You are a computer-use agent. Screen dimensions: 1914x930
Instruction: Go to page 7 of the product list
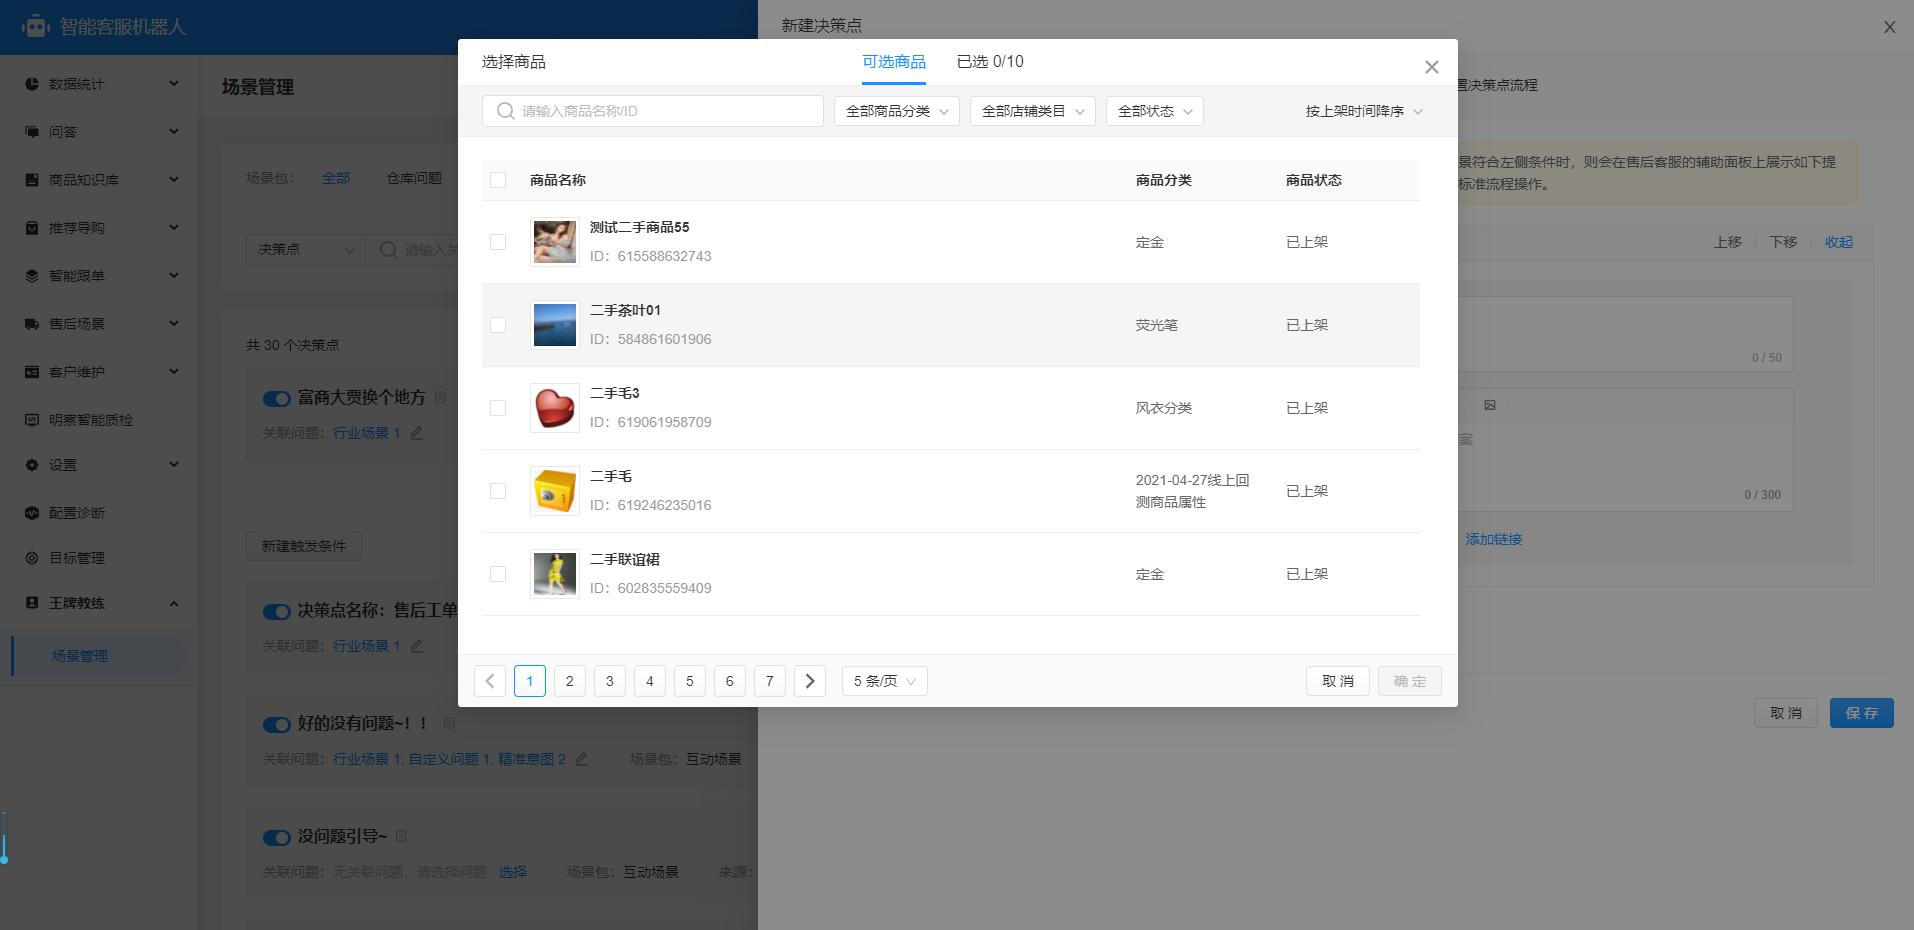770,681
